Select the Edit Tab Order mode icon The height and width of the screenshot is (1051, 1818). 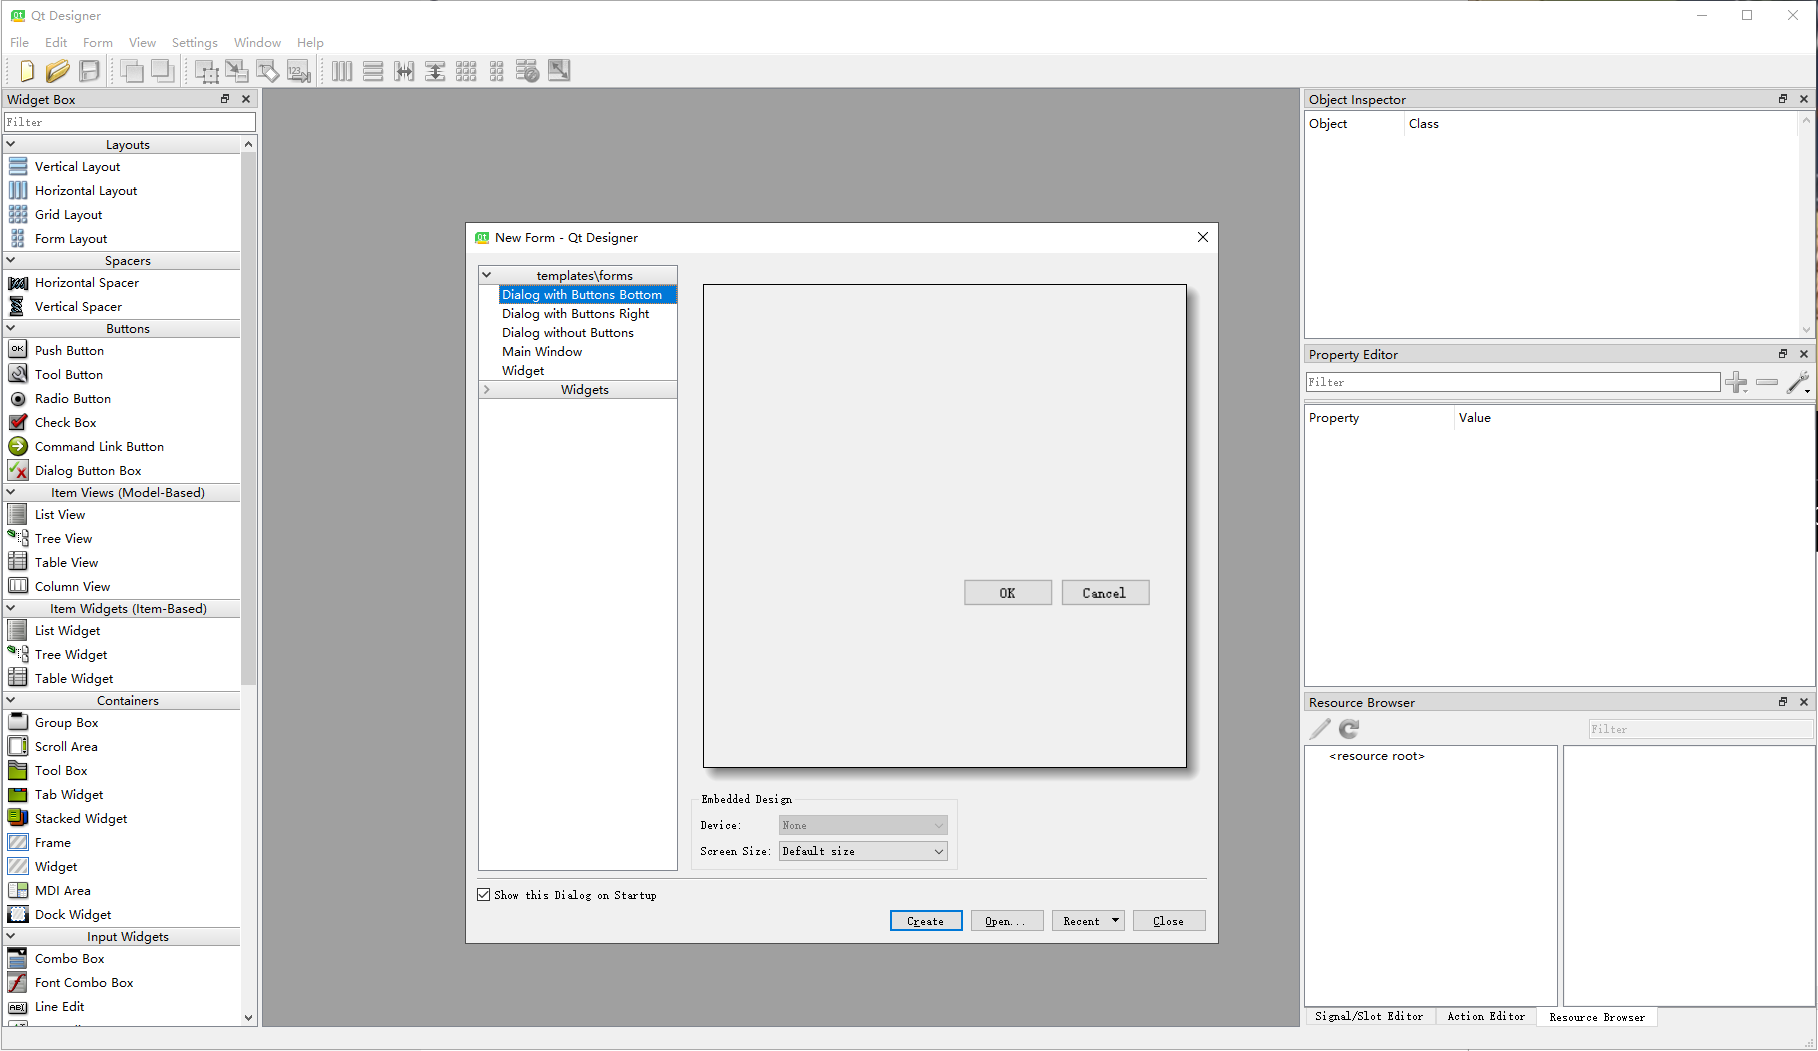click(x=299, y=71)
